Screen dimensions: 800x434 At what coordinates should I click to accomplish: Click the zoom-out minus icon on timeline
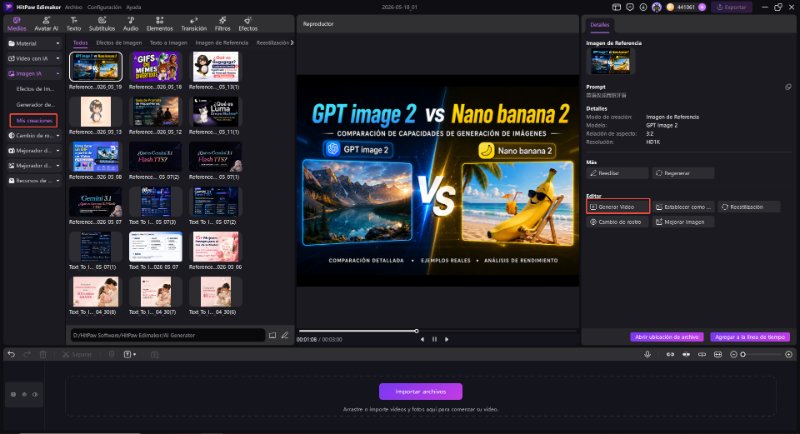pyautogui.click(x=734, y=354)
